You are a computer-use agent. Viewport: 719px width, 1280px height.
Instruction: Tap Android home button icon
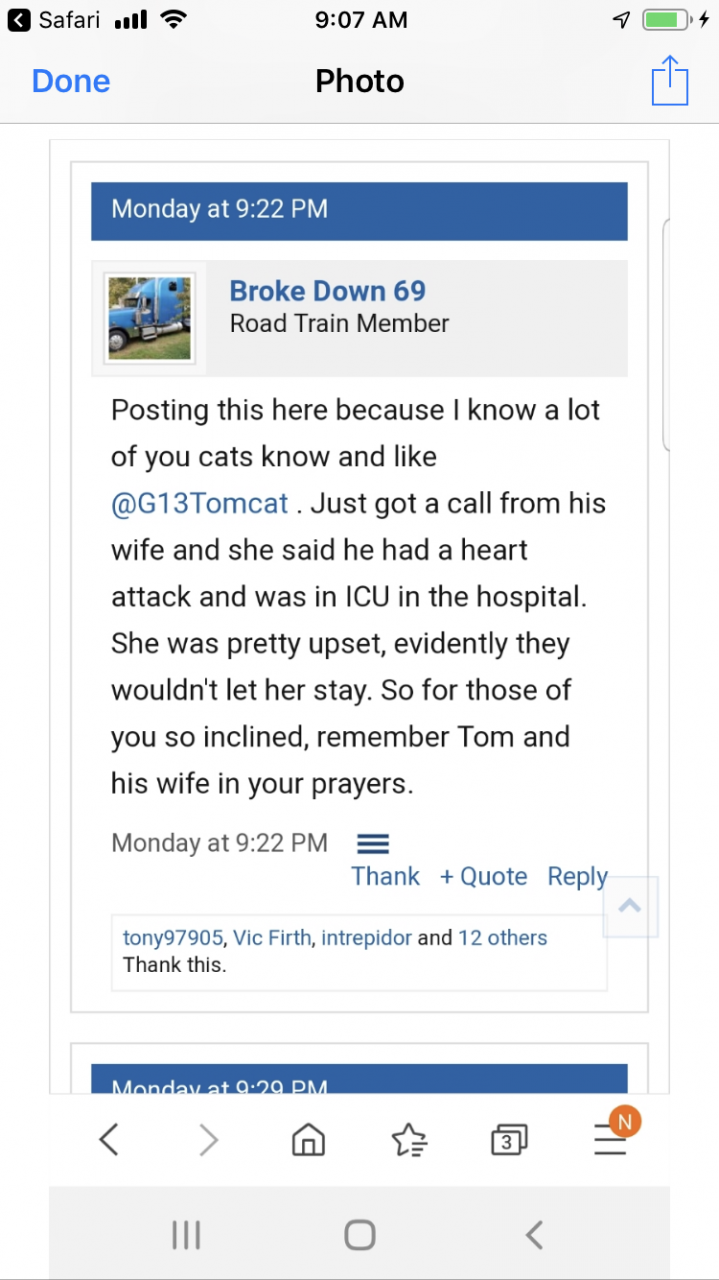(359, 1235)
